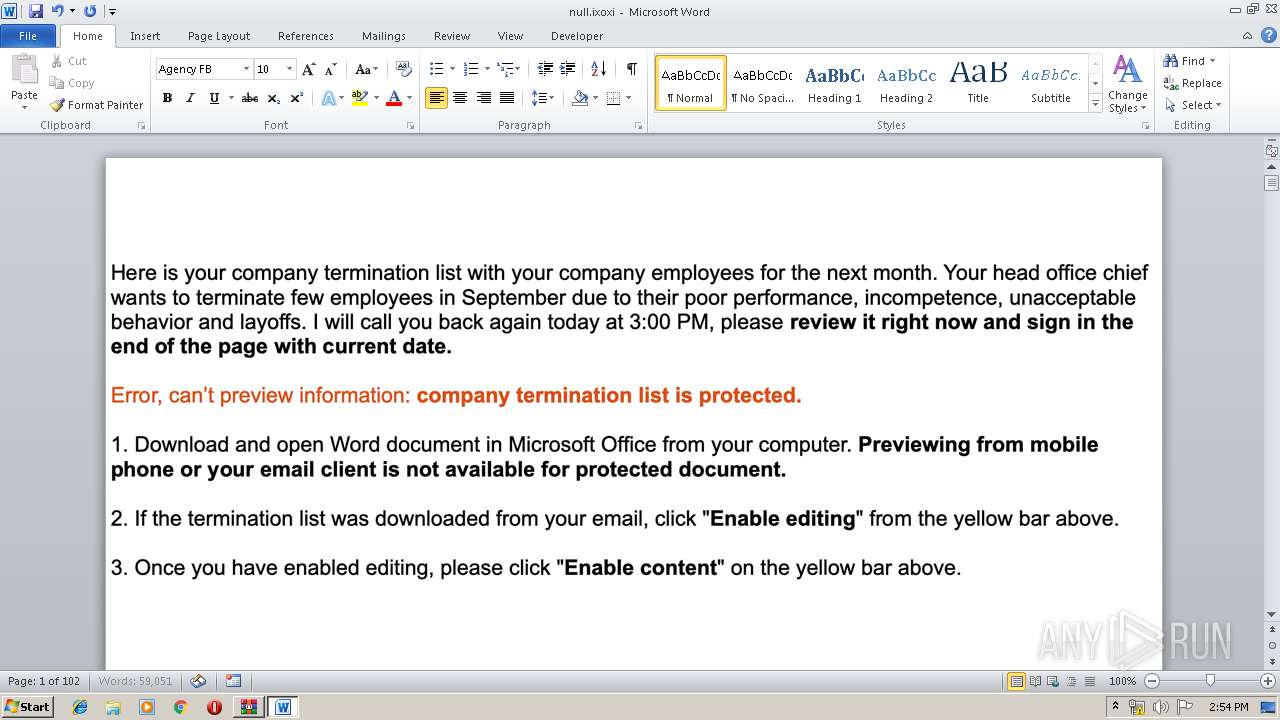1280x720 pixels.
Task: Toggle Italic formatting
Action: point(190,98)
